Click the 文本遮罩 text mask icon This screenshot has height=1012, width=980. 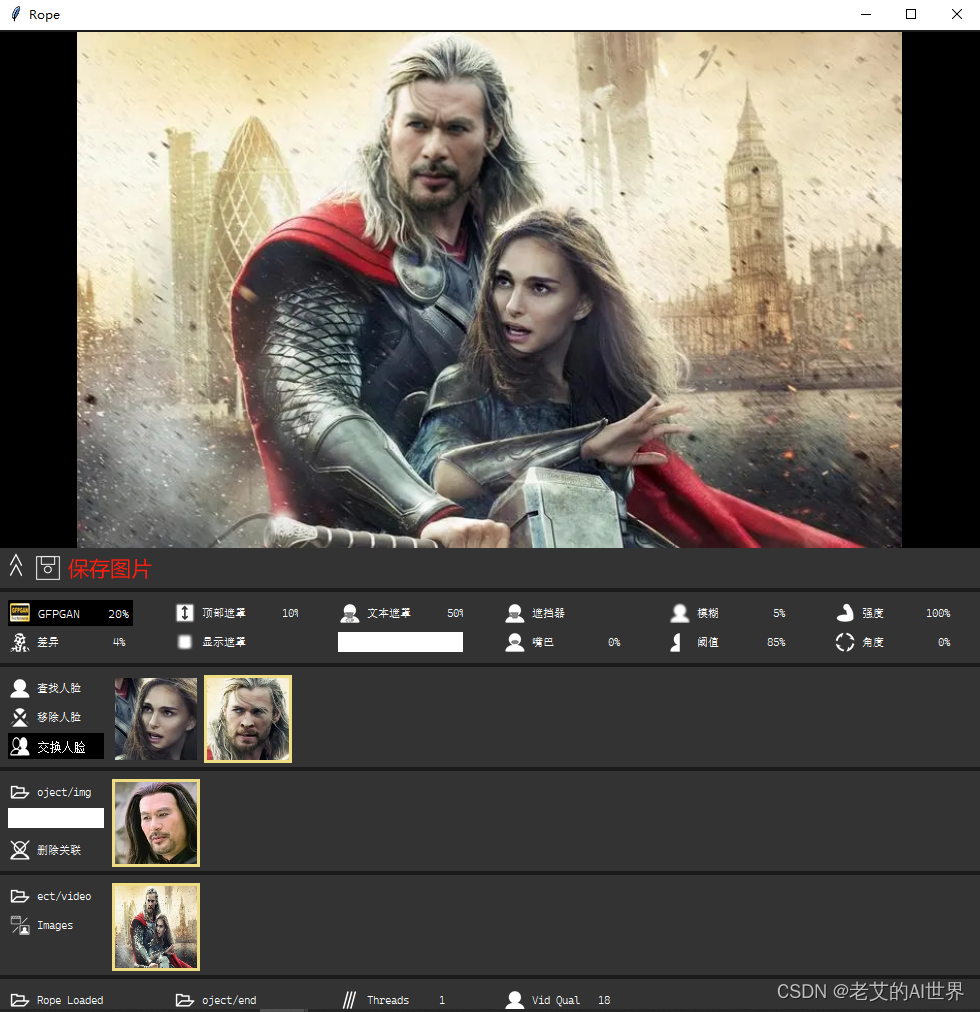click(x=350, y=613)
